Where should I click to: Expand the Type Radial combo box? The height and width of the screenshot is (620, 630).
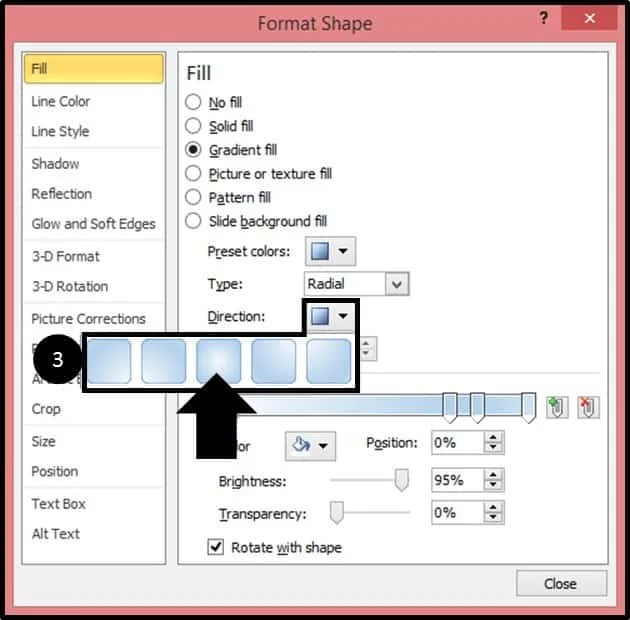tap(356, 284)
